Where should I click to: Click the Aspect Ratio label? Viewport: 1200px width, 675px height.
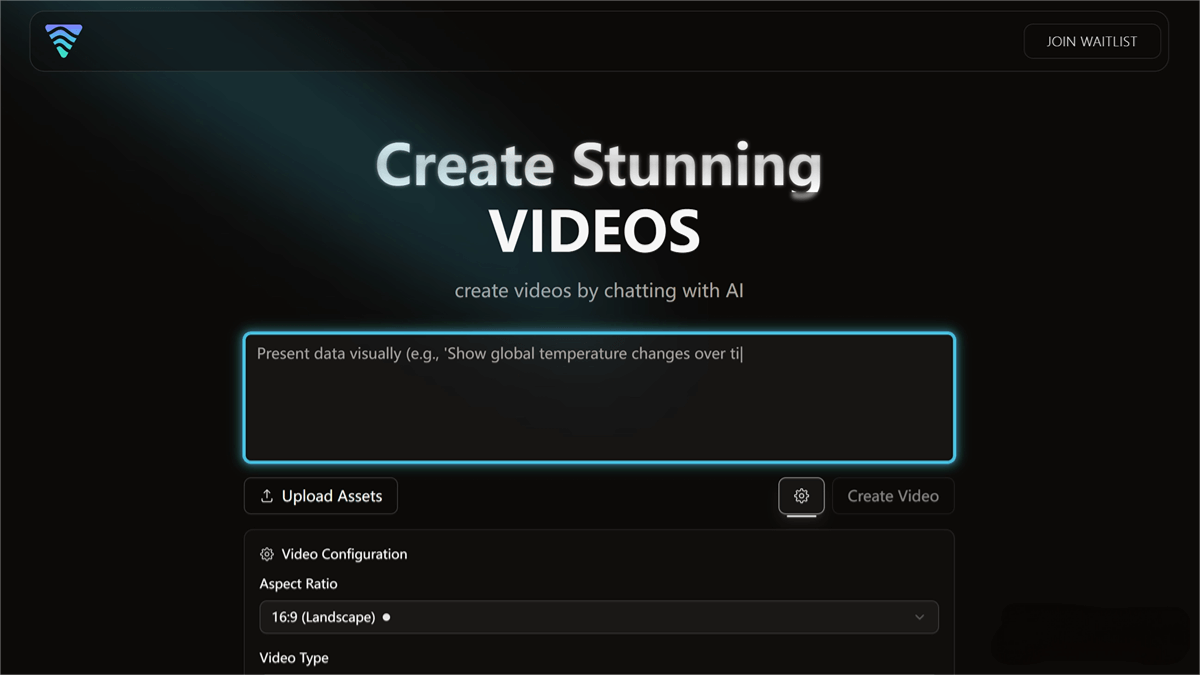pos(298,584)
